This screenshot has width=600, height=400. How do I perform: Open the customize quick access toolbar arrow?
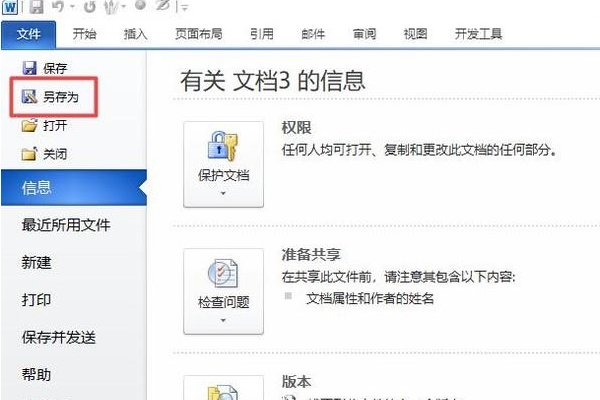coord(185,7)
